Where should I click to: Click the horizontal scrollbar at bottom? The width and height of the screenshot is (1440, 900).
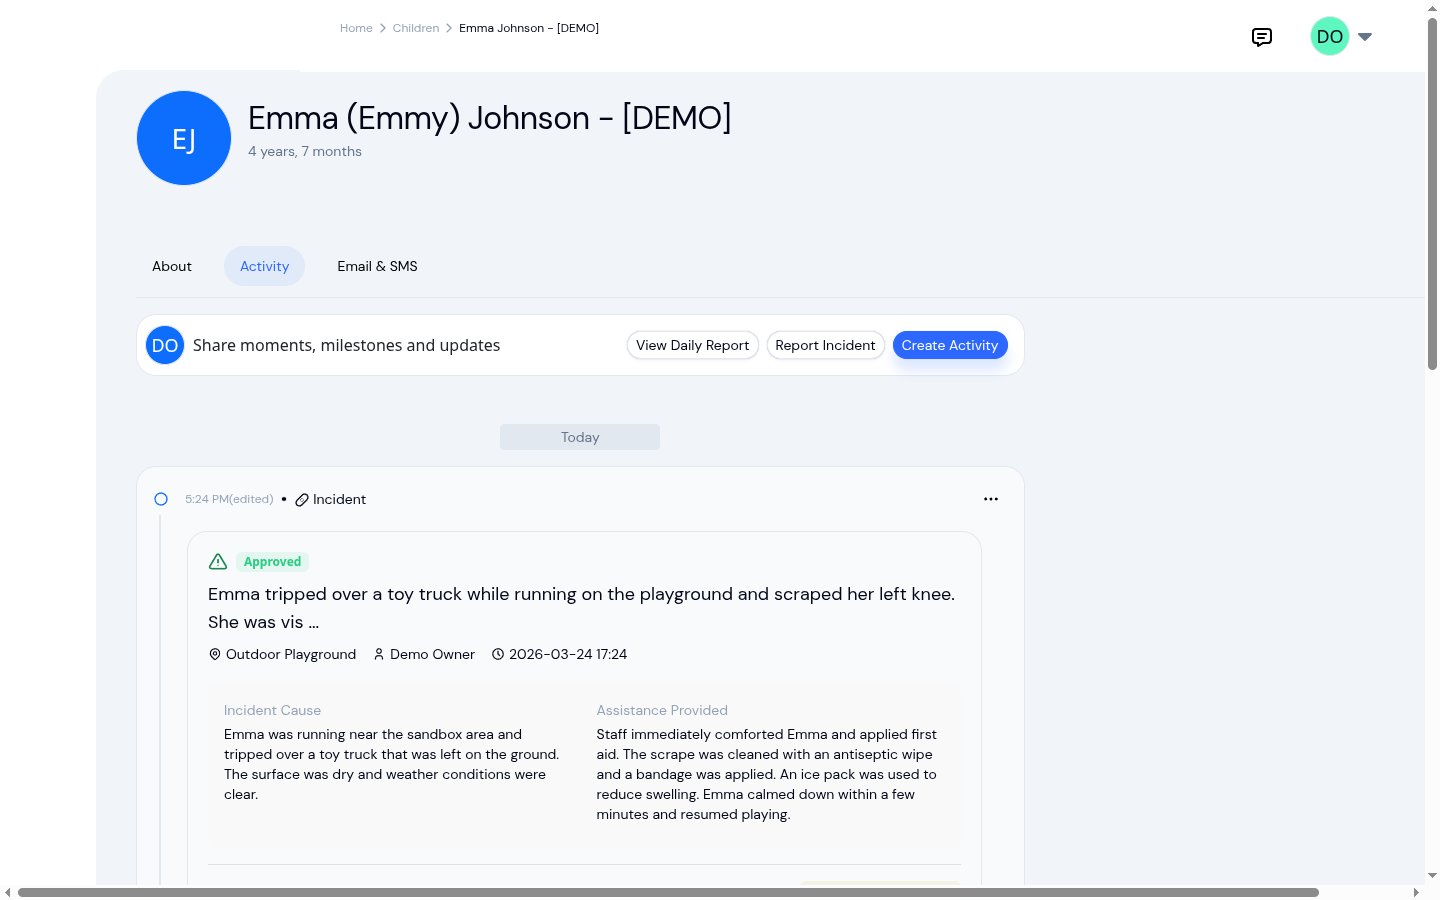click(668, 892)
